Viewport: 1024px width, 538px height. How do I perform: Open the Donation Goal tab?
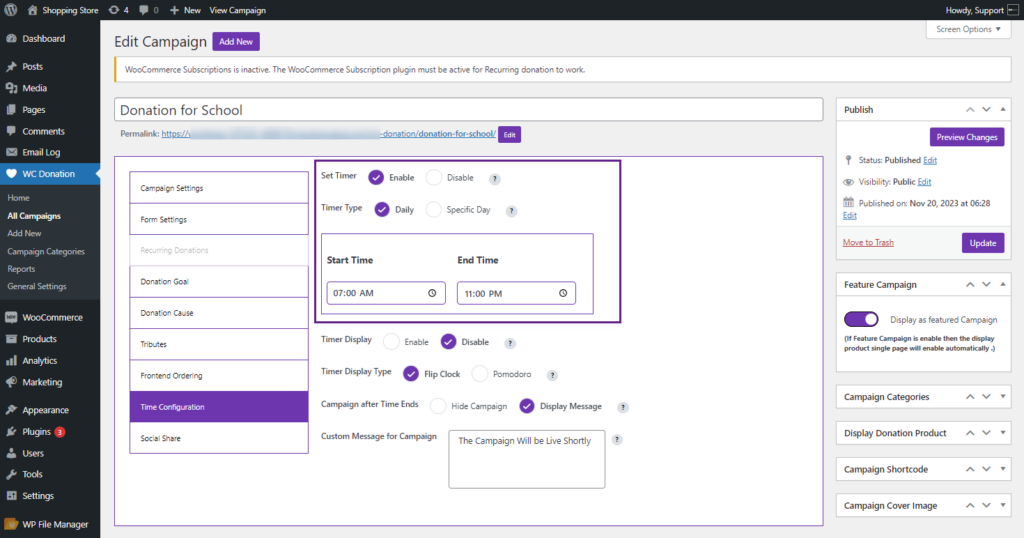(219, 282)
